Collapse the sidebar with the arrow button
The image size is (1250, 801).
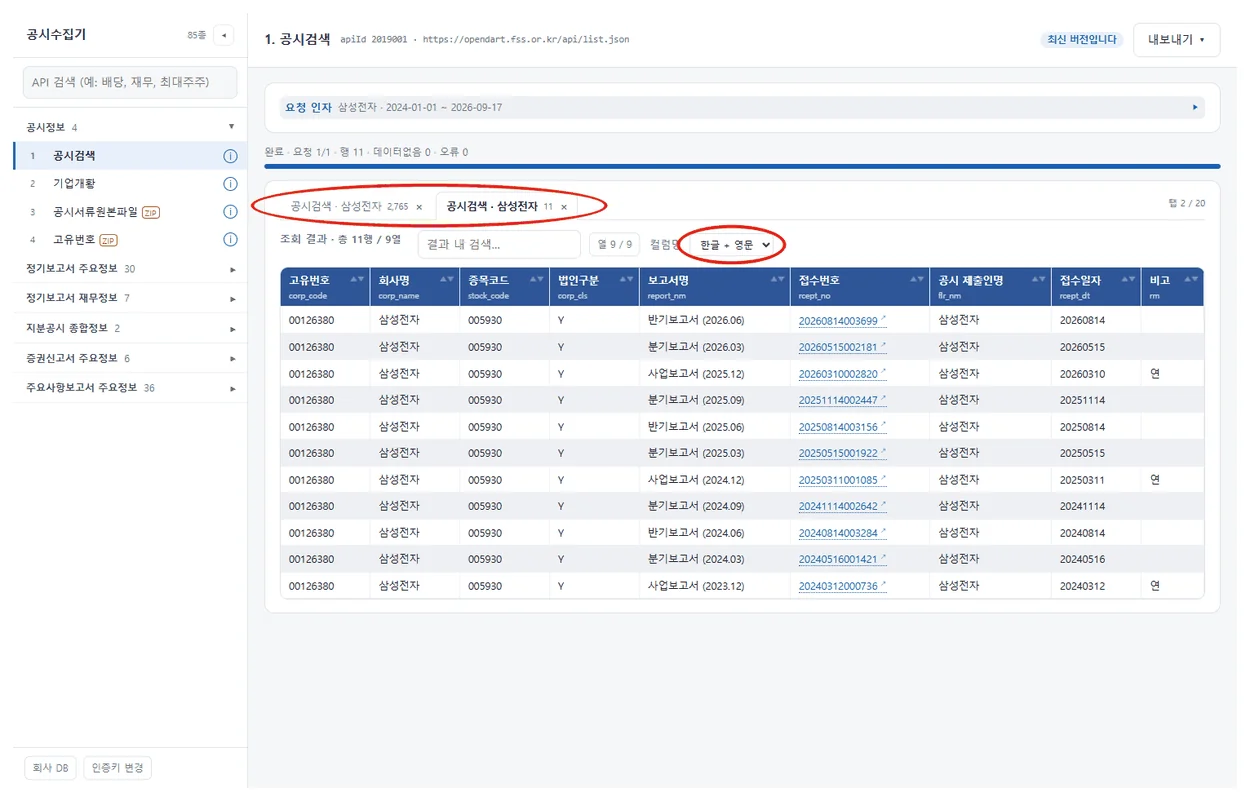click(224, 35)
